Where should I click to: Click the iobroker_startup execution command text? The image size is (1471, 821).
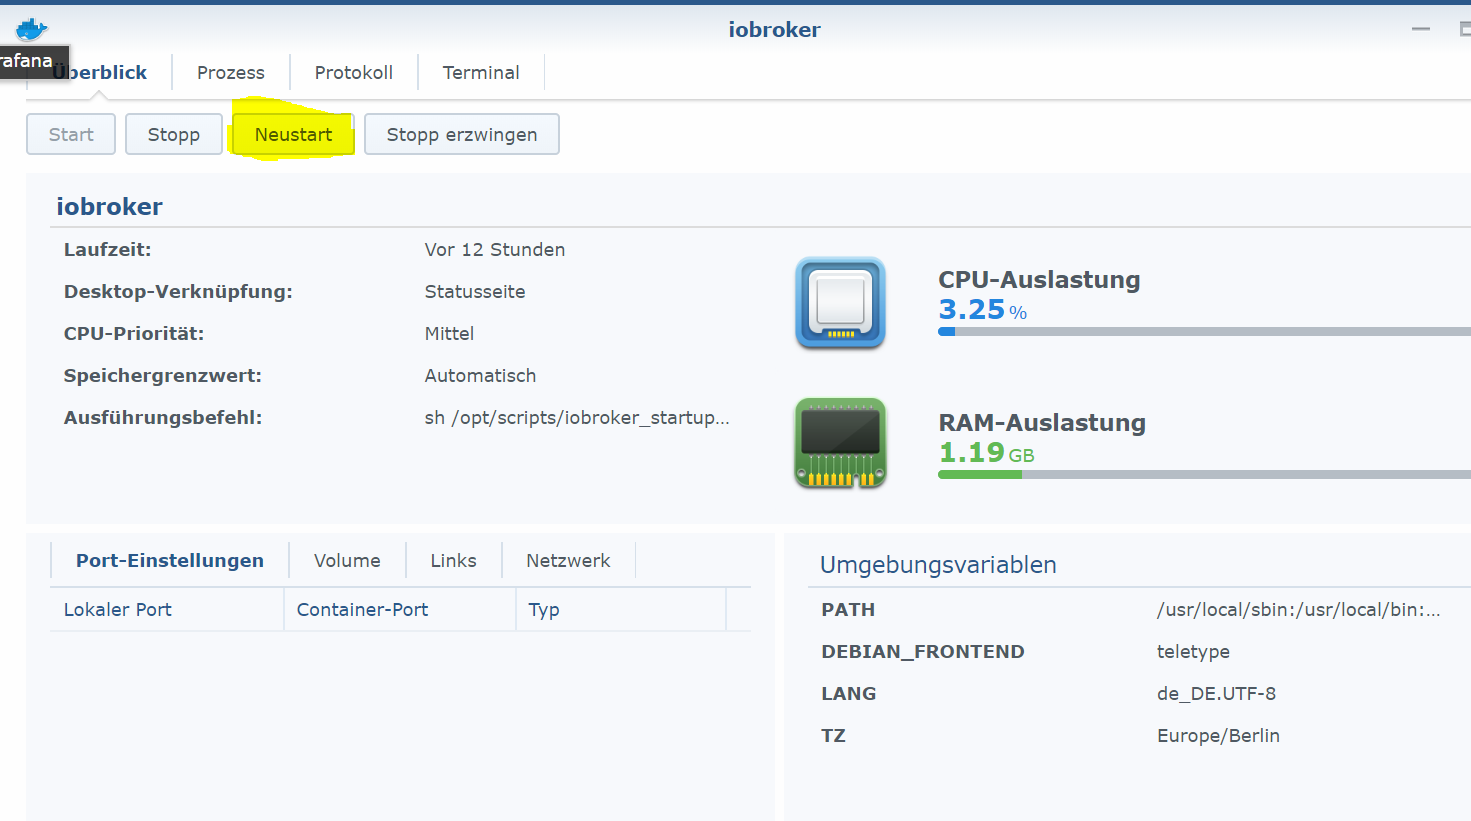(x=577, y=418)
